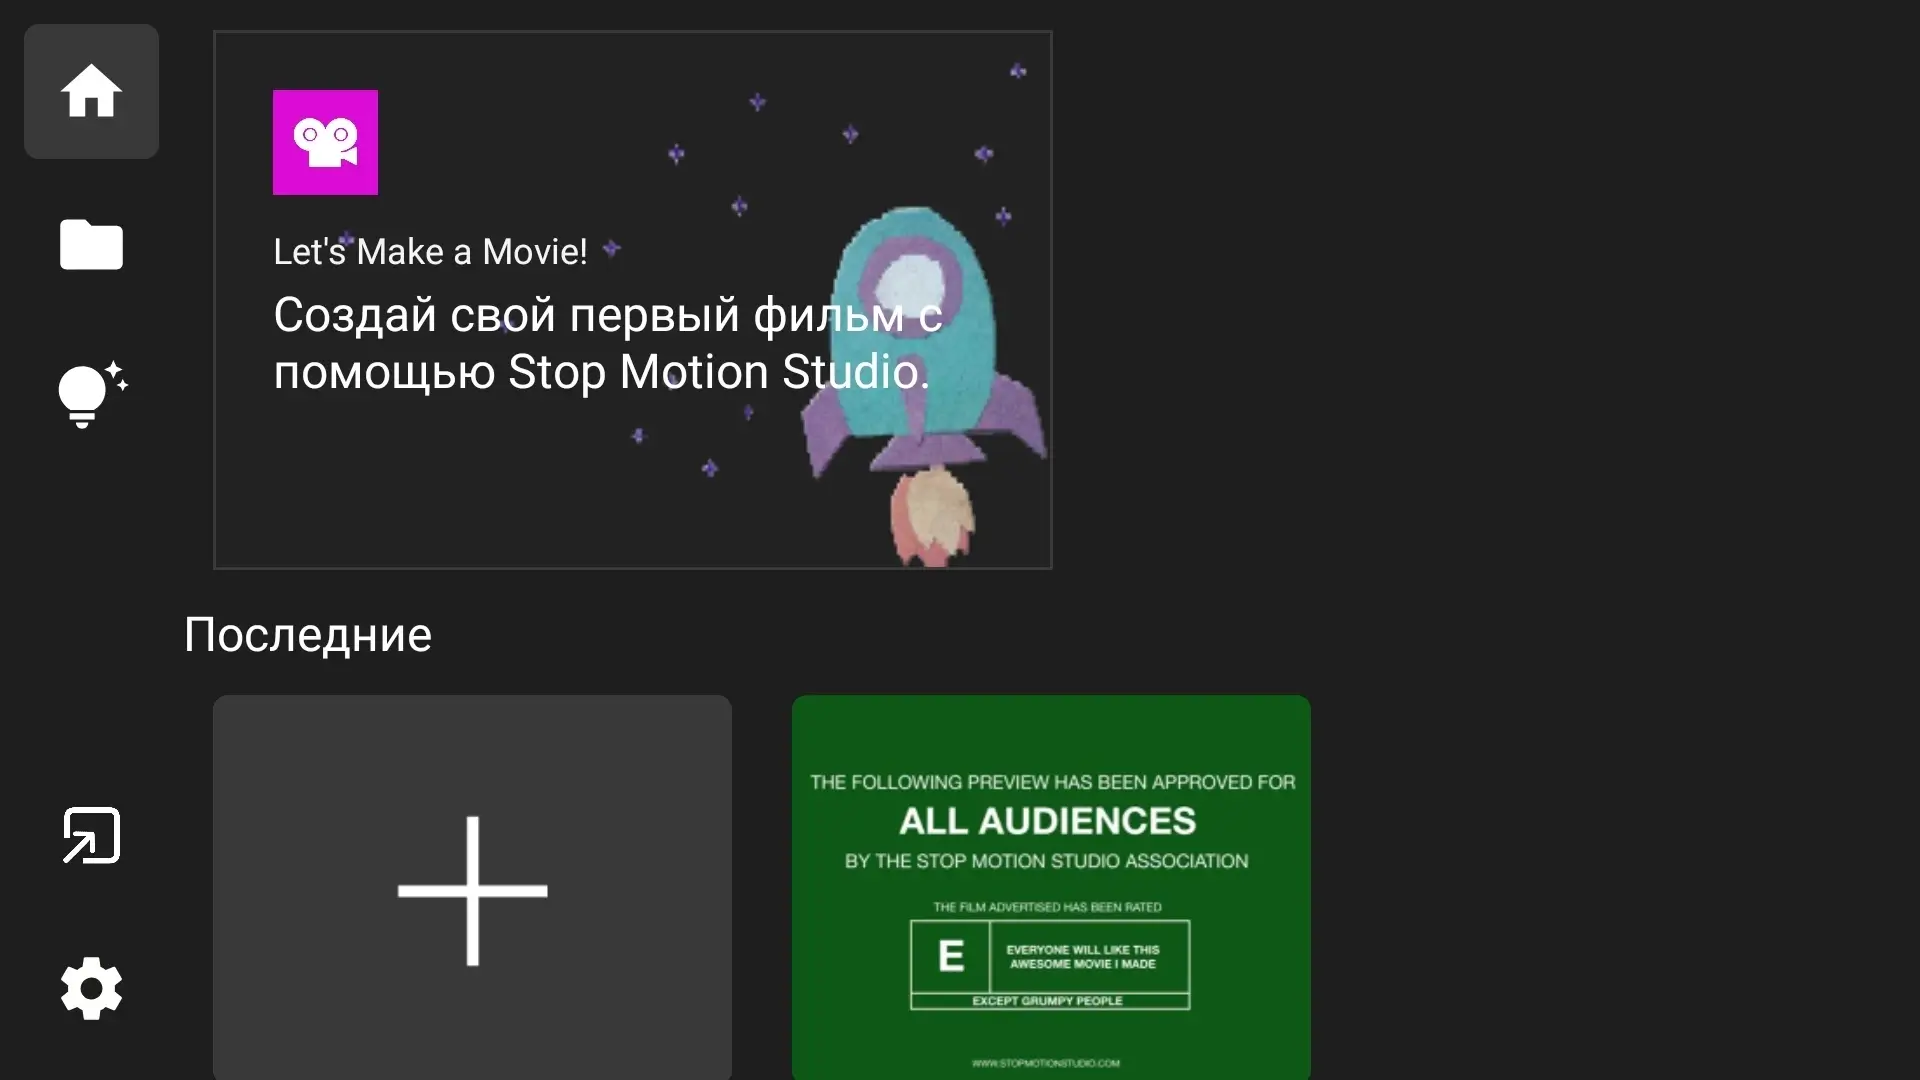Open the settings gear

(91, 988)
